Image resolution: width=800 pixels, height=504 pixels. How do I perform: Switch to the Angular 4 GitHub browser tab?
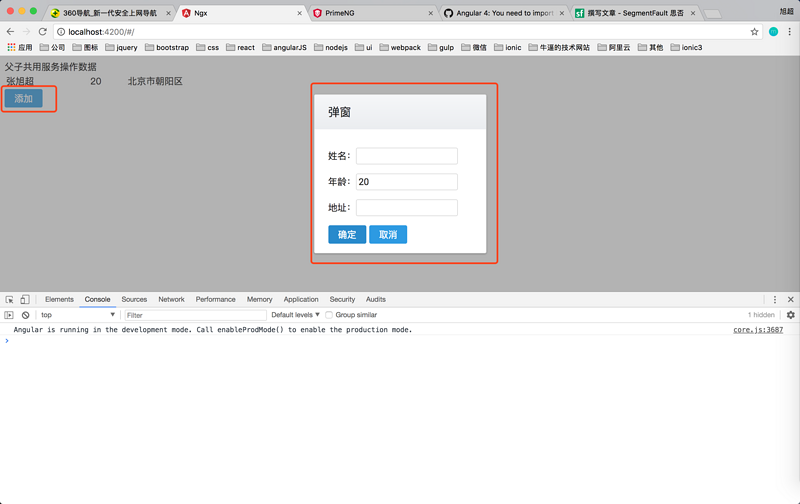pyautogui.click(x=504, y=13)
